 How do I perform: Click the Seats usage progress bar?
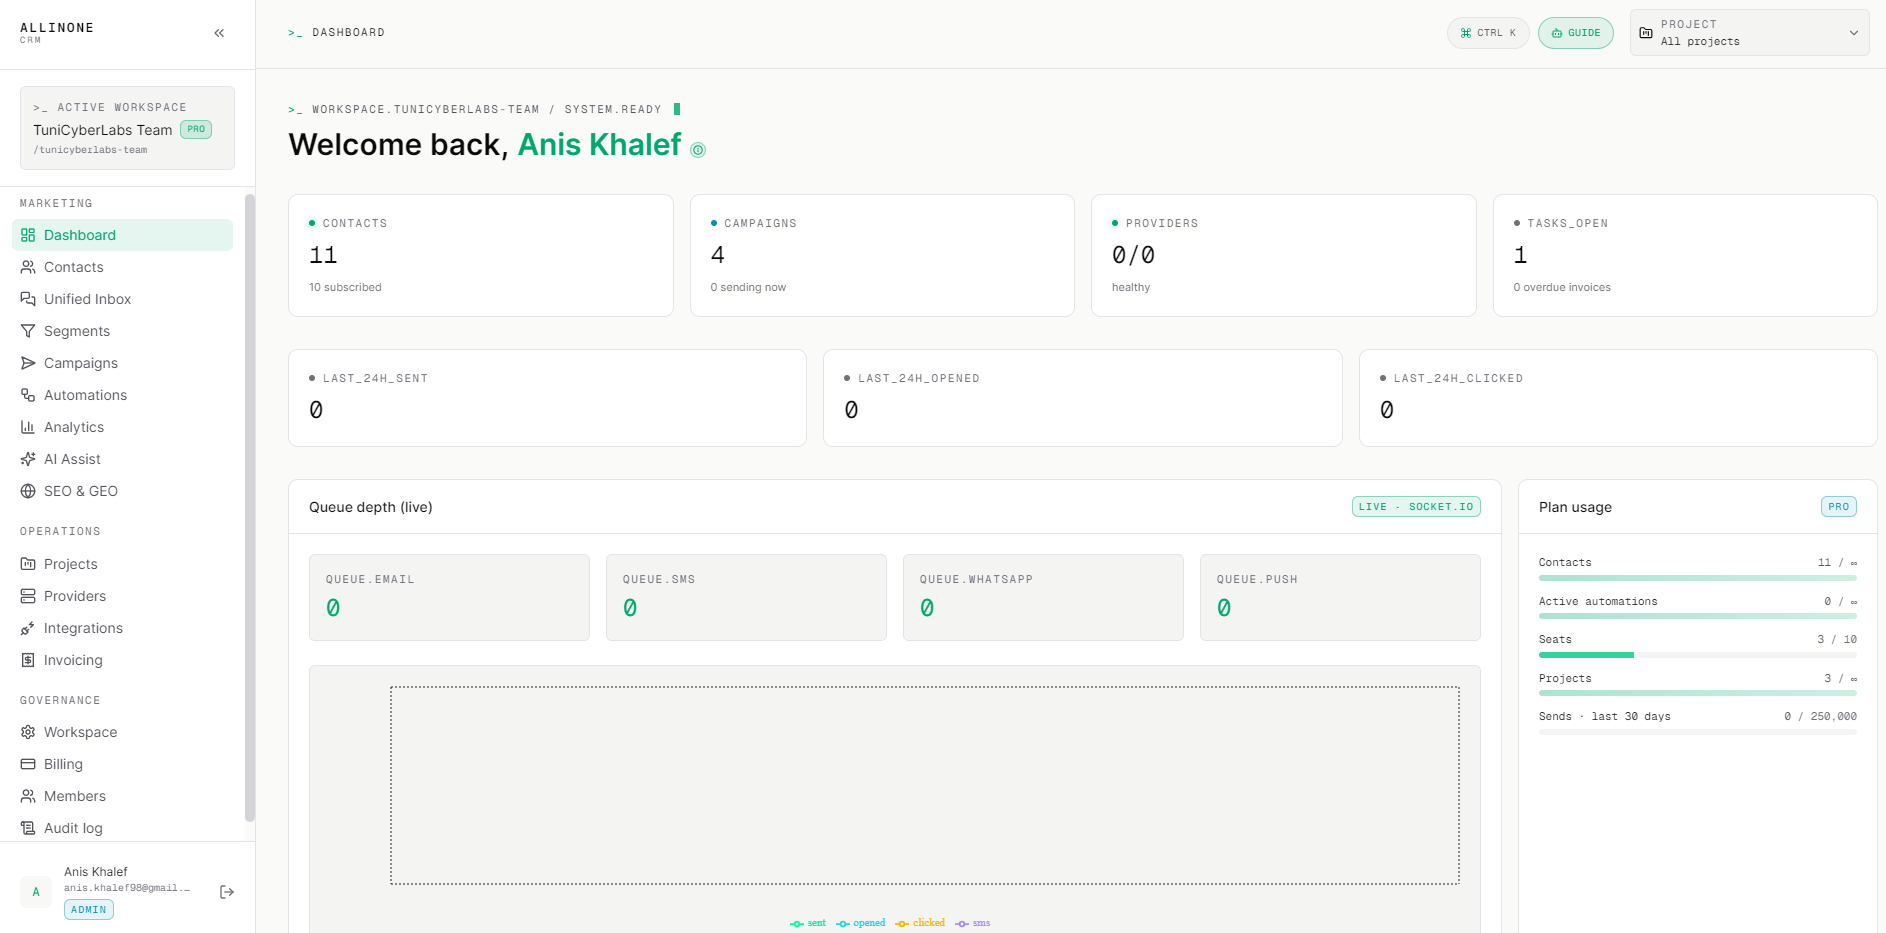point(1697,655)
